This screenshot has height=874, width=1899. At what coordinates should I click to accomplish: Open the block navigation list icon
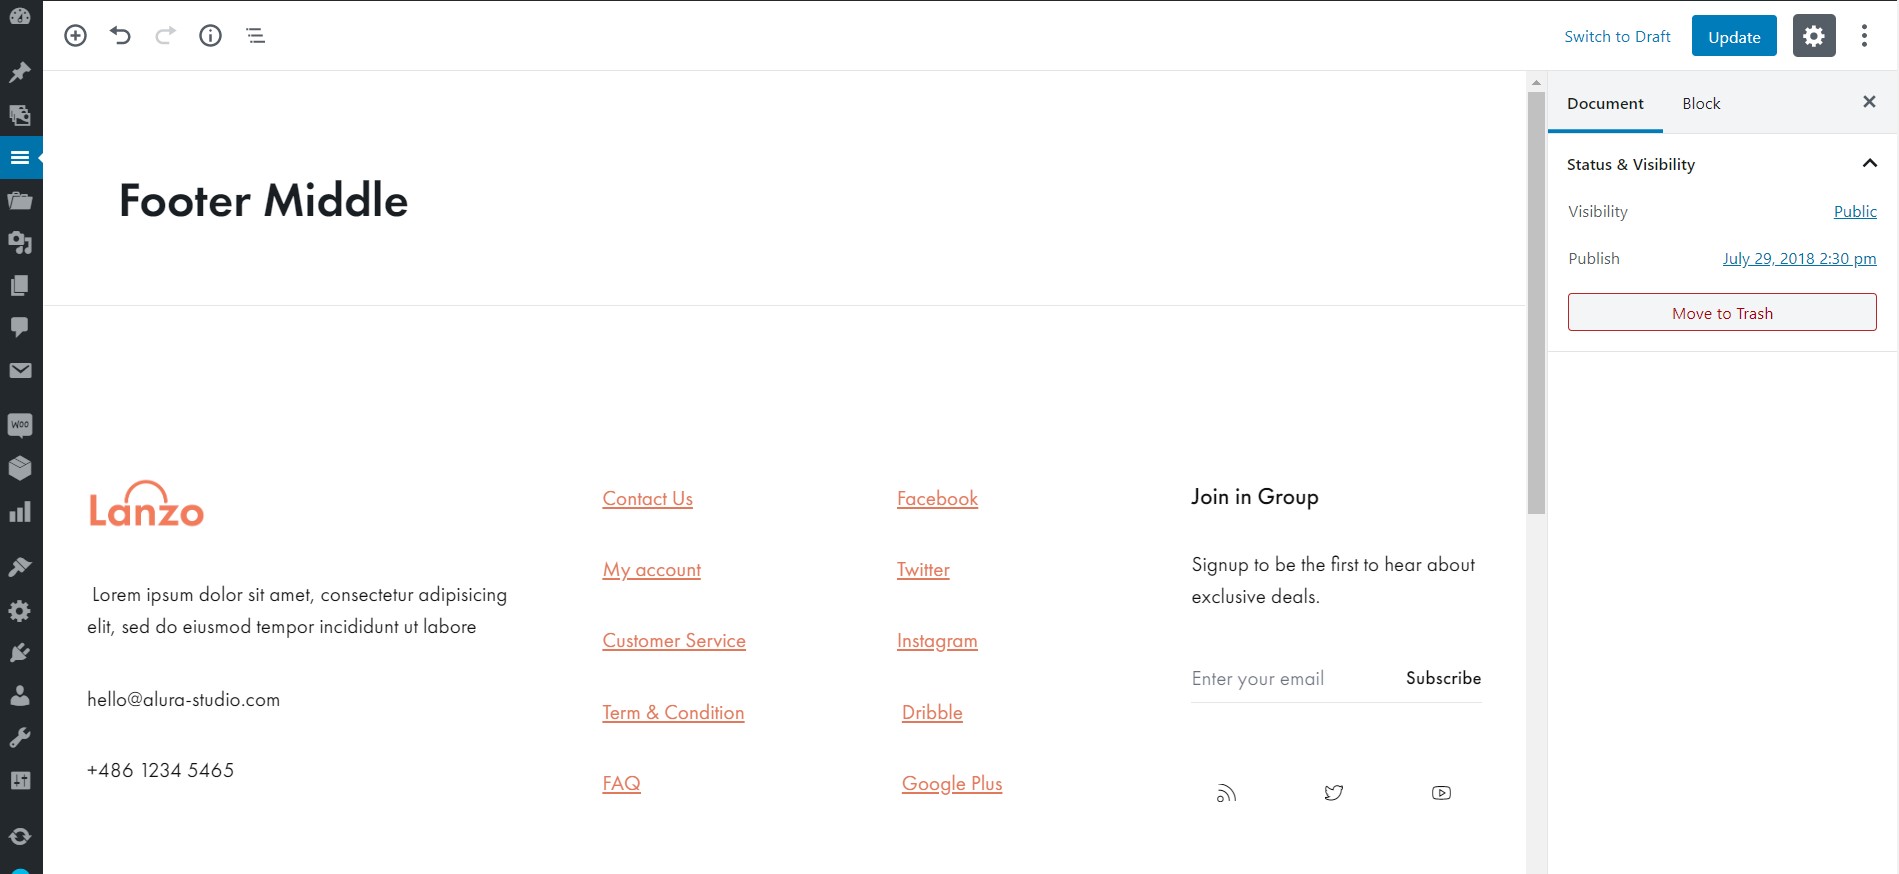point(255,36)
